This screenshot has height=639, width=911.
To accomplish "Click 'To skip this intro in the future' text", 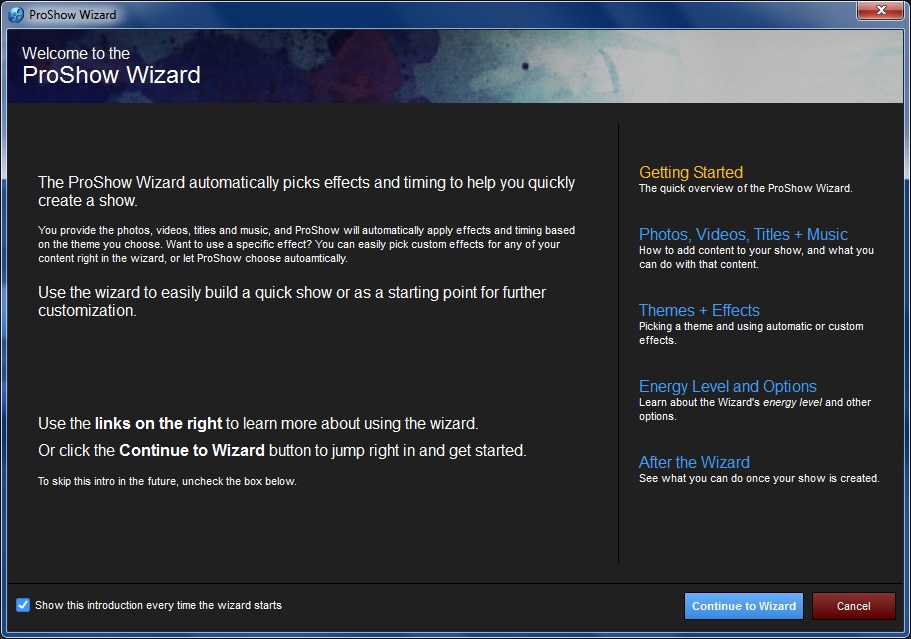I will point(167,482).
